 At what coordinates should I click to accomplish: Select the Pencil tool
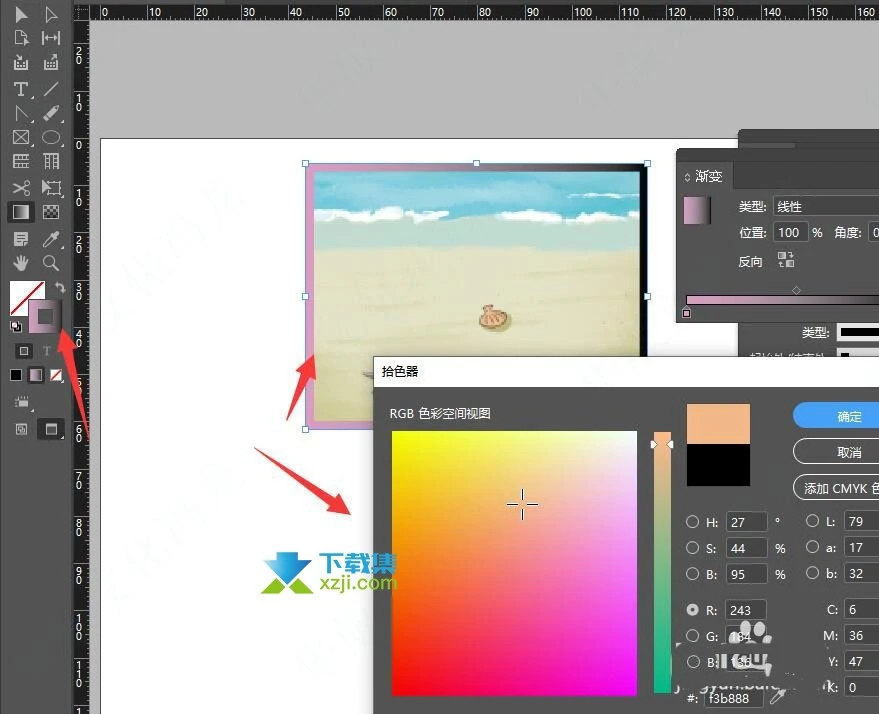tap(51, 113)
